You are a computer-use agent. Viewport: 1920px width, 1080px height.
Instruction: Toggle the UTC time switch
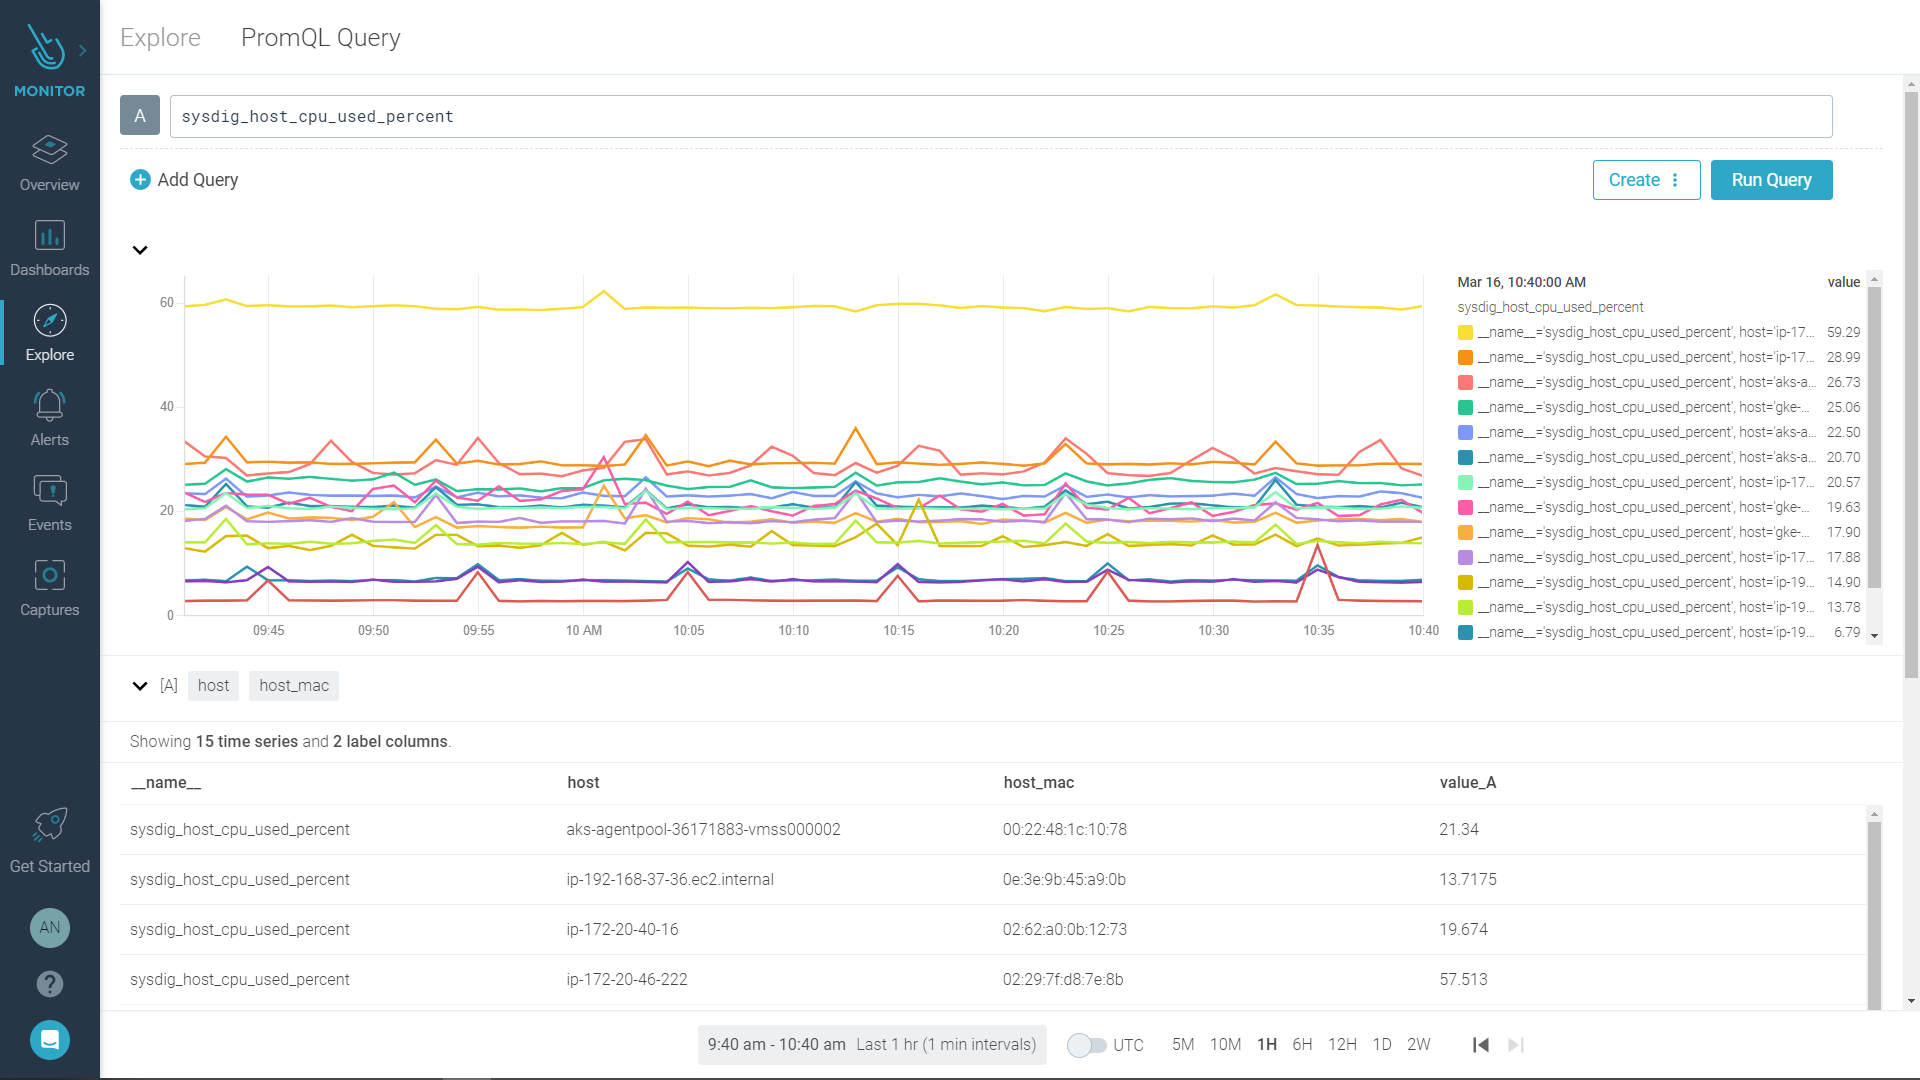[1086, 1045]
